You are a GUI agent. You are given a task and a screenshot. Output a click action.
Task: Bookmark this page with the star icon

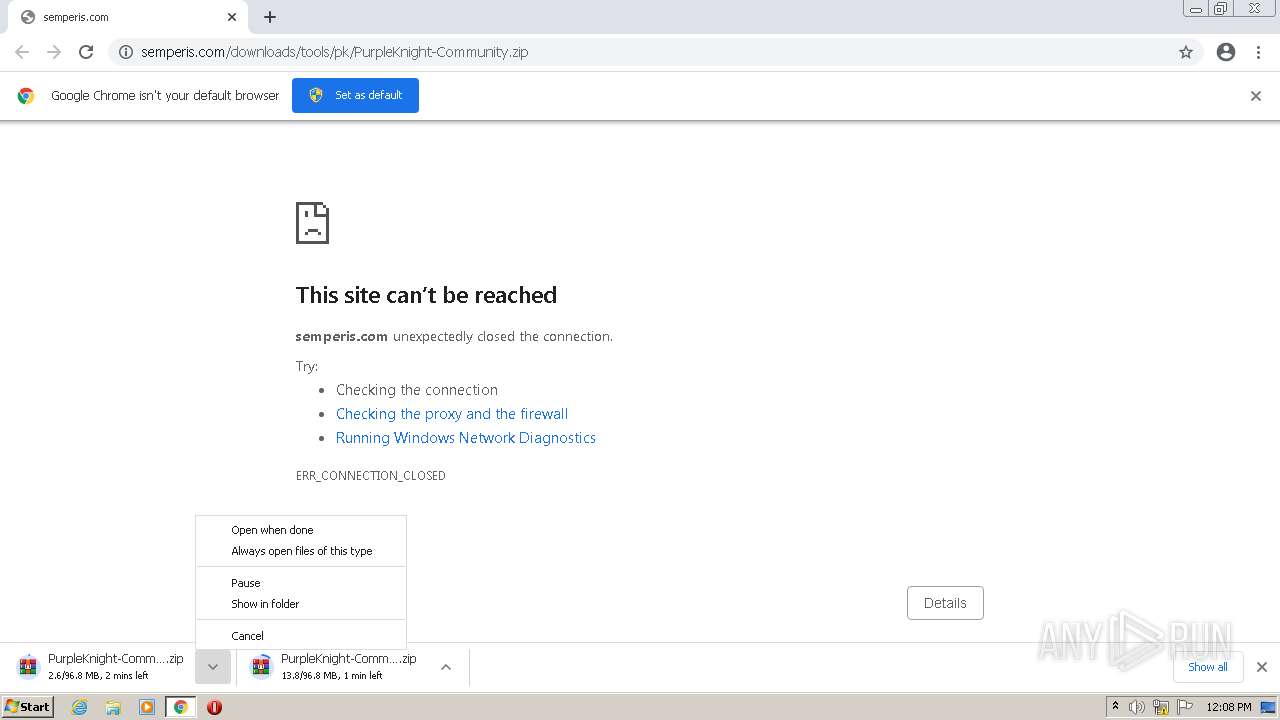coord(1186,52)
